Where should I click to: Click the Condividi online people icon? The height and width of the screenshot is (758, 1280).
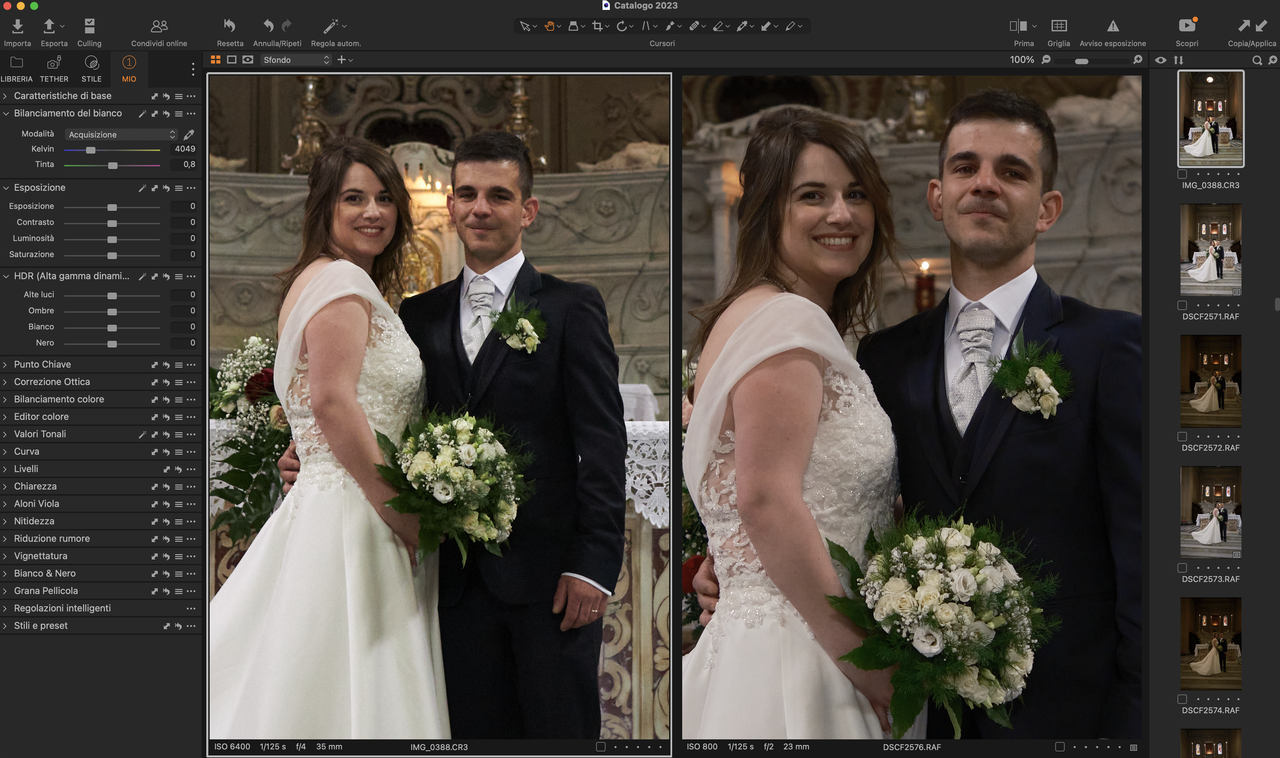pyautogui.click(x=159, y=26)
